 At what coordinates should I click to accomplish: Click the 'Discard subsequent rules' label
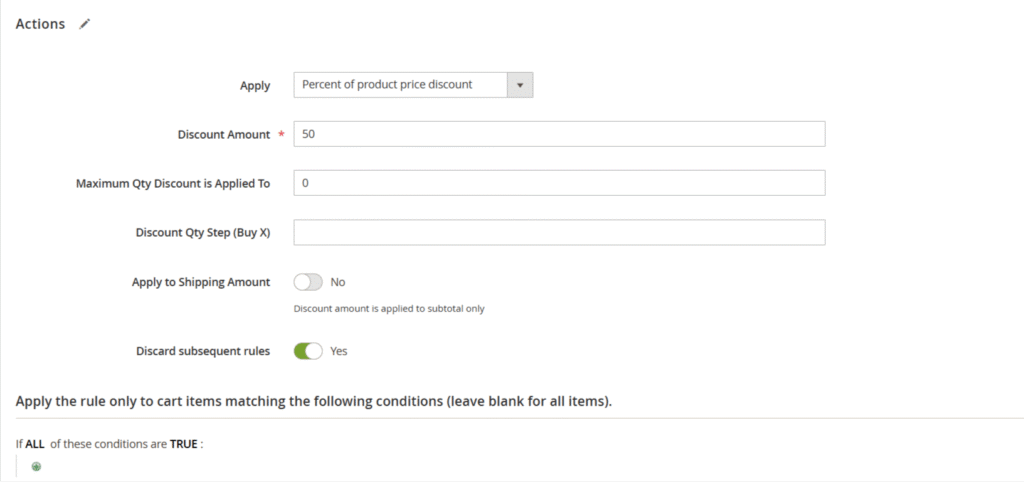coord(203,351)
